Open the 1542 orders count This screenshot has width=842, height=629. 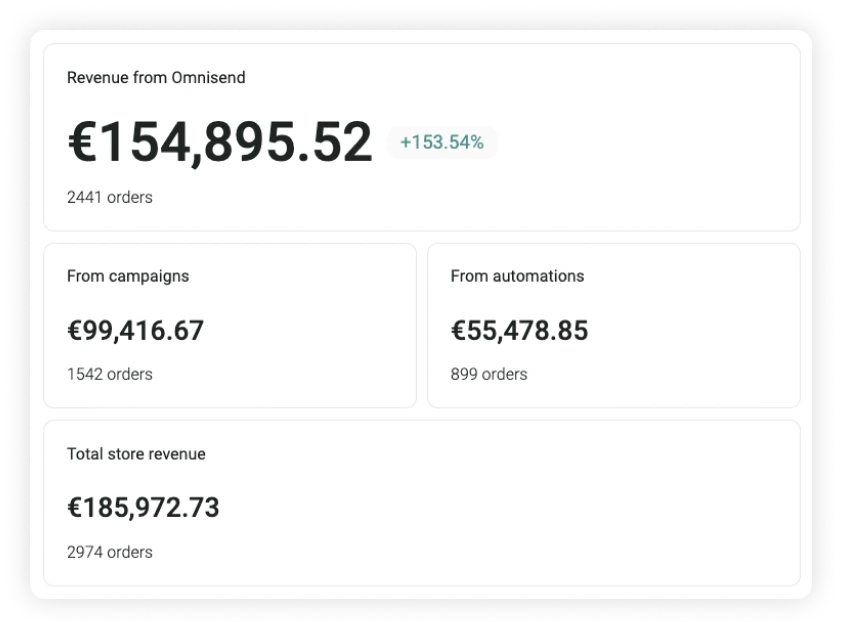[109, 374]
